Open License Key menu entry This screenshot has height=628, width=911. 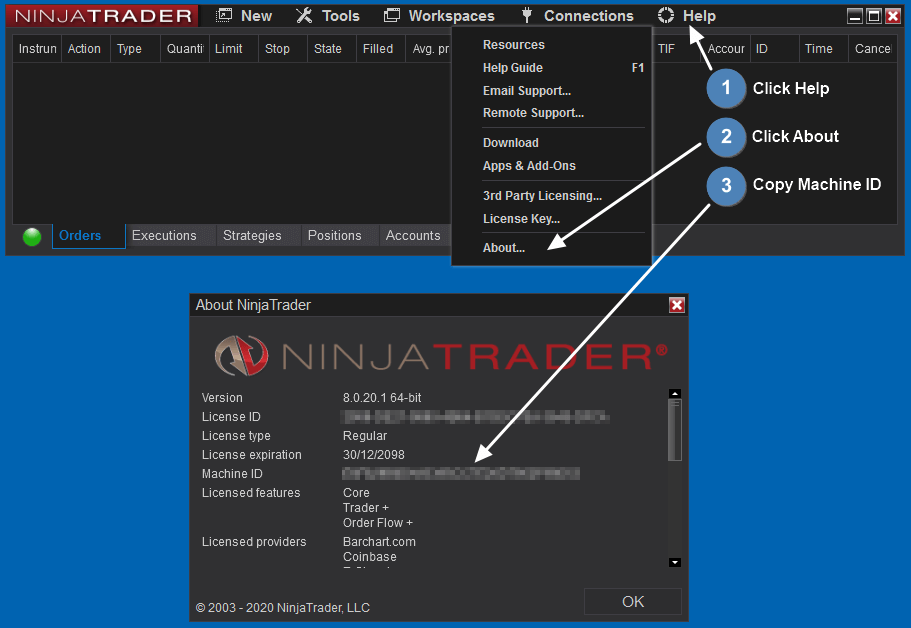[521, 218]
